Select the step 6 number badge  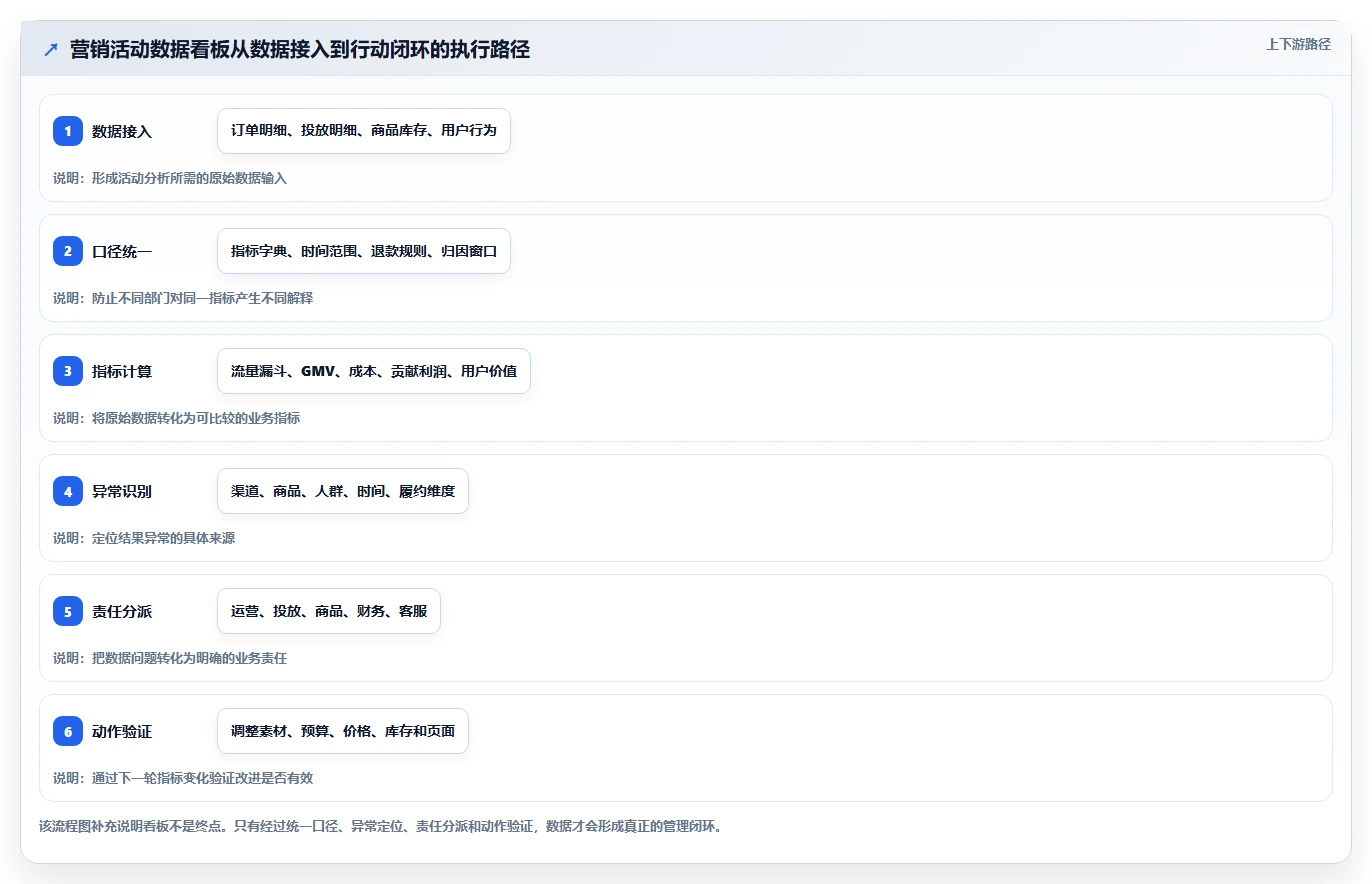(68, 731)
